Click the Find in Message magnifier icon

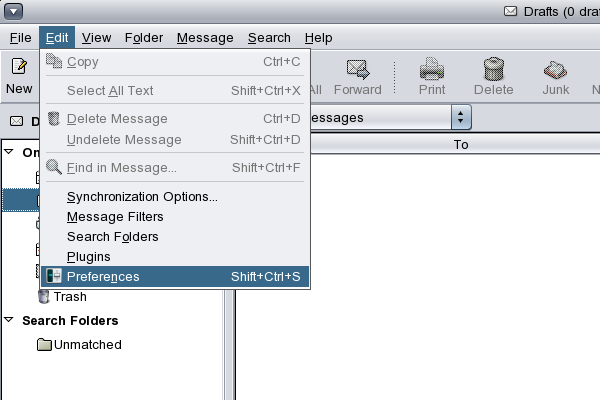[54, 167]
